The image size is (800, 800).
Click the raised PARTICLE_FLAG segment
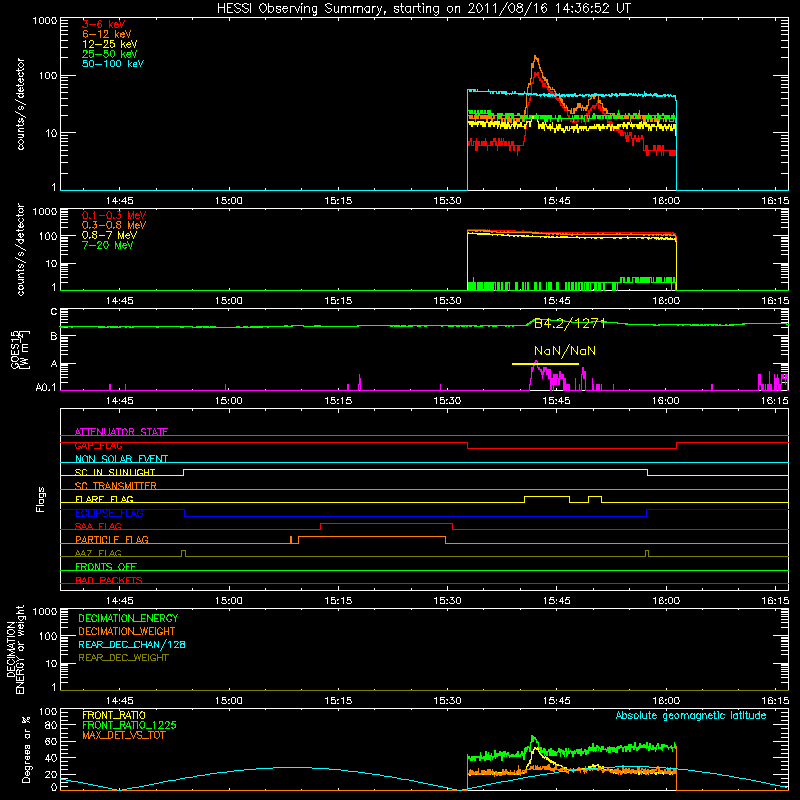pos(371,537)
